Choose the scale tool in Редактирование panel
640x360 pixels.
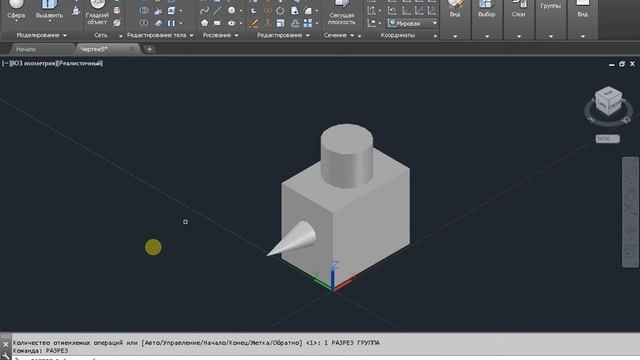(x=280, y=23)
